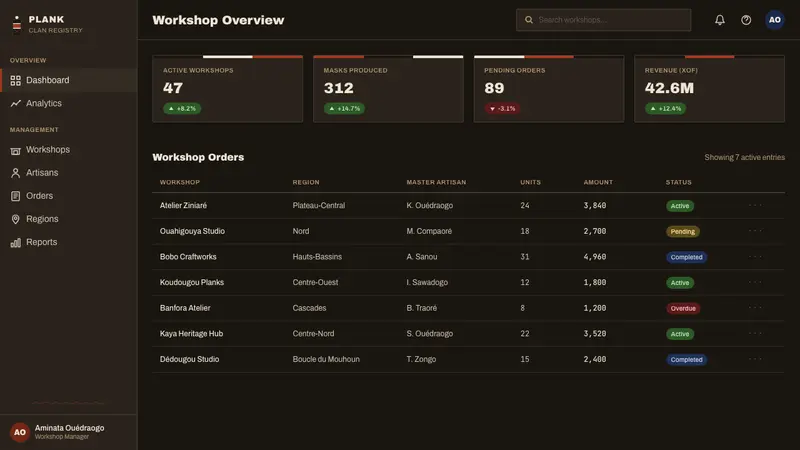
Task: Click the +8.2% trend badge
Action: 182,109
